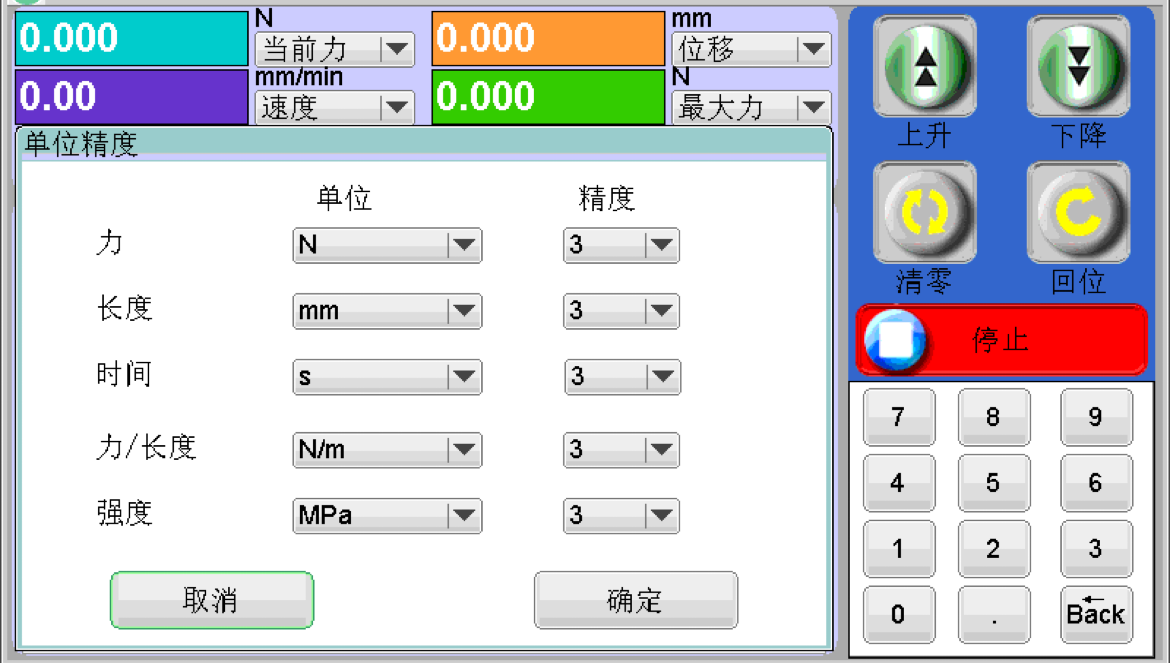
Task: Click the orange displacement readout
Action: 548,38
